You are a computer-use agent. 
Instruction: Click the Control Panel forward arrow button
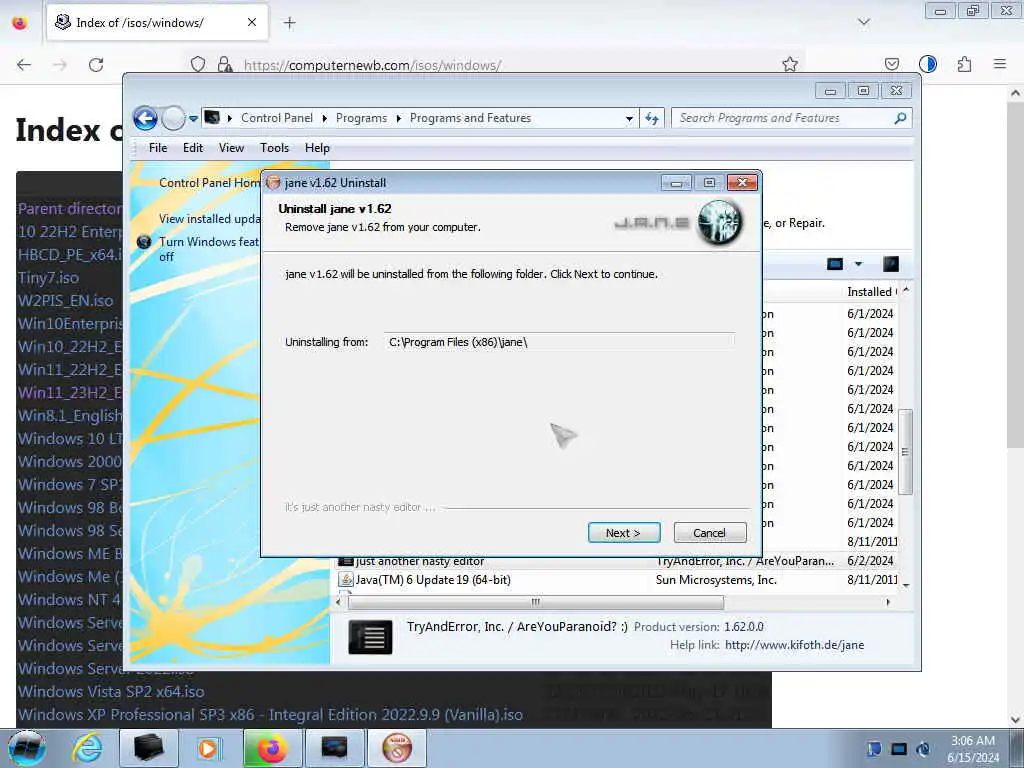(173, 118)
